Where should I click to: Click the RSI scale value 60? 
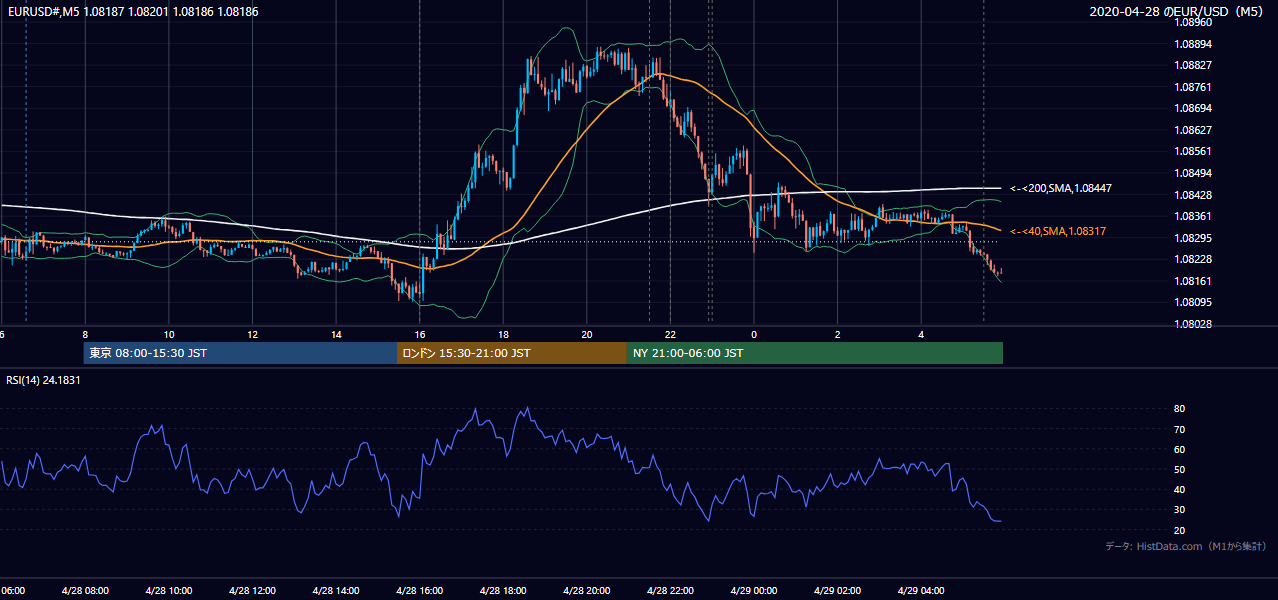[x=1180, y=449]
